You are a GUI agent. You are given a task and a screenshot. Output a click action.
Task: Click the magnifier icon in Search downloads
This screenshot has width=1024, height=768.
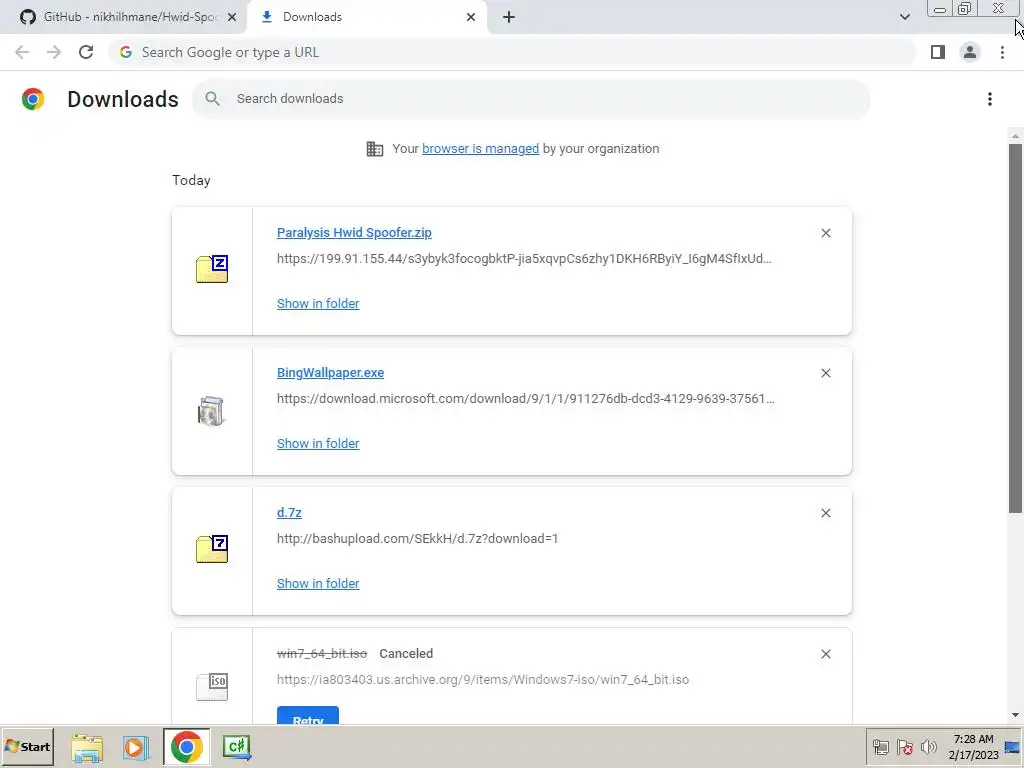212,99
